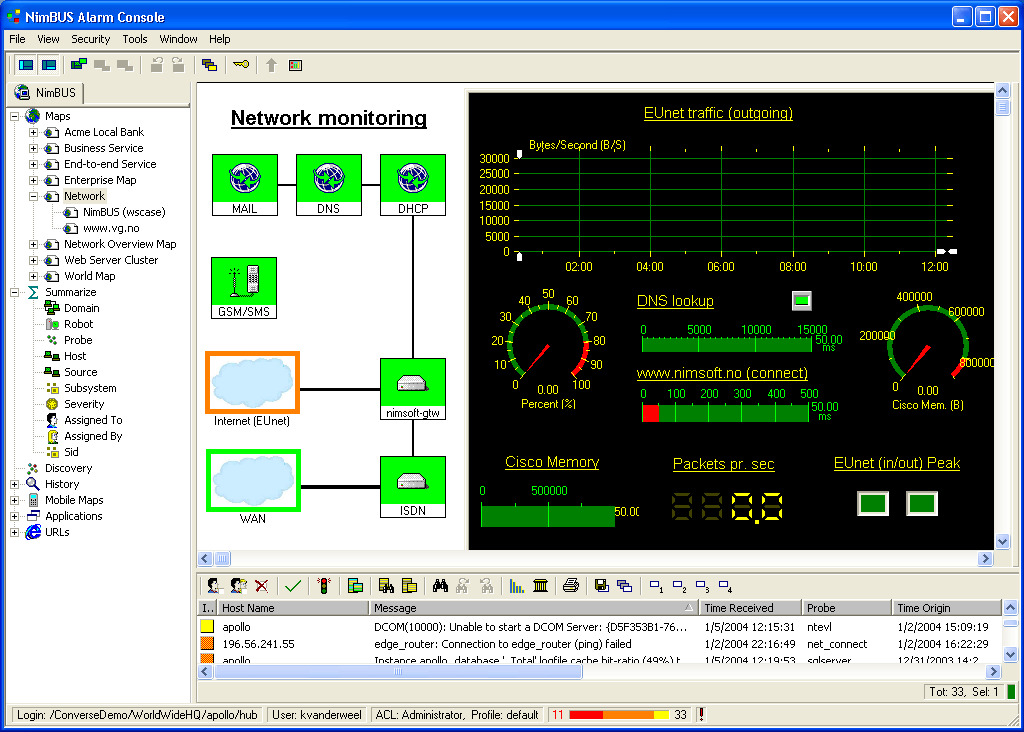Toggle the navigation pane toolbar button

click(26, 65)
